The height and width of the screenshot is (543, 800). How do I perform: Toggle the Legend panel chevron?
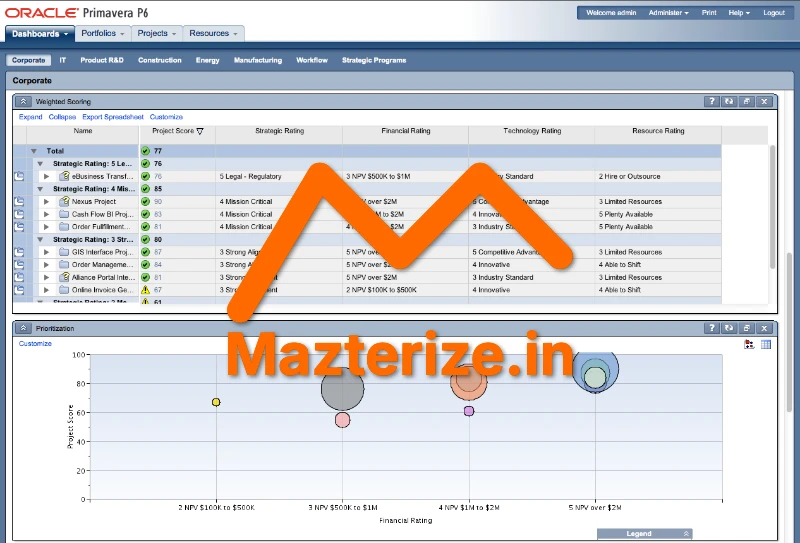[686, 534]
